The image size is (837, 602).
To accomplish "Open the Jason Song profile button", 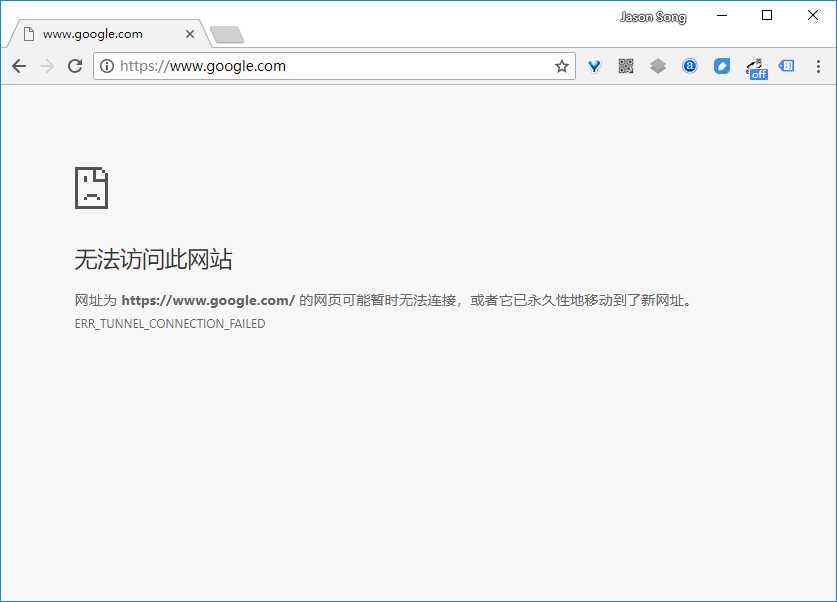I will pyautogui.click(x=653, y=17).
